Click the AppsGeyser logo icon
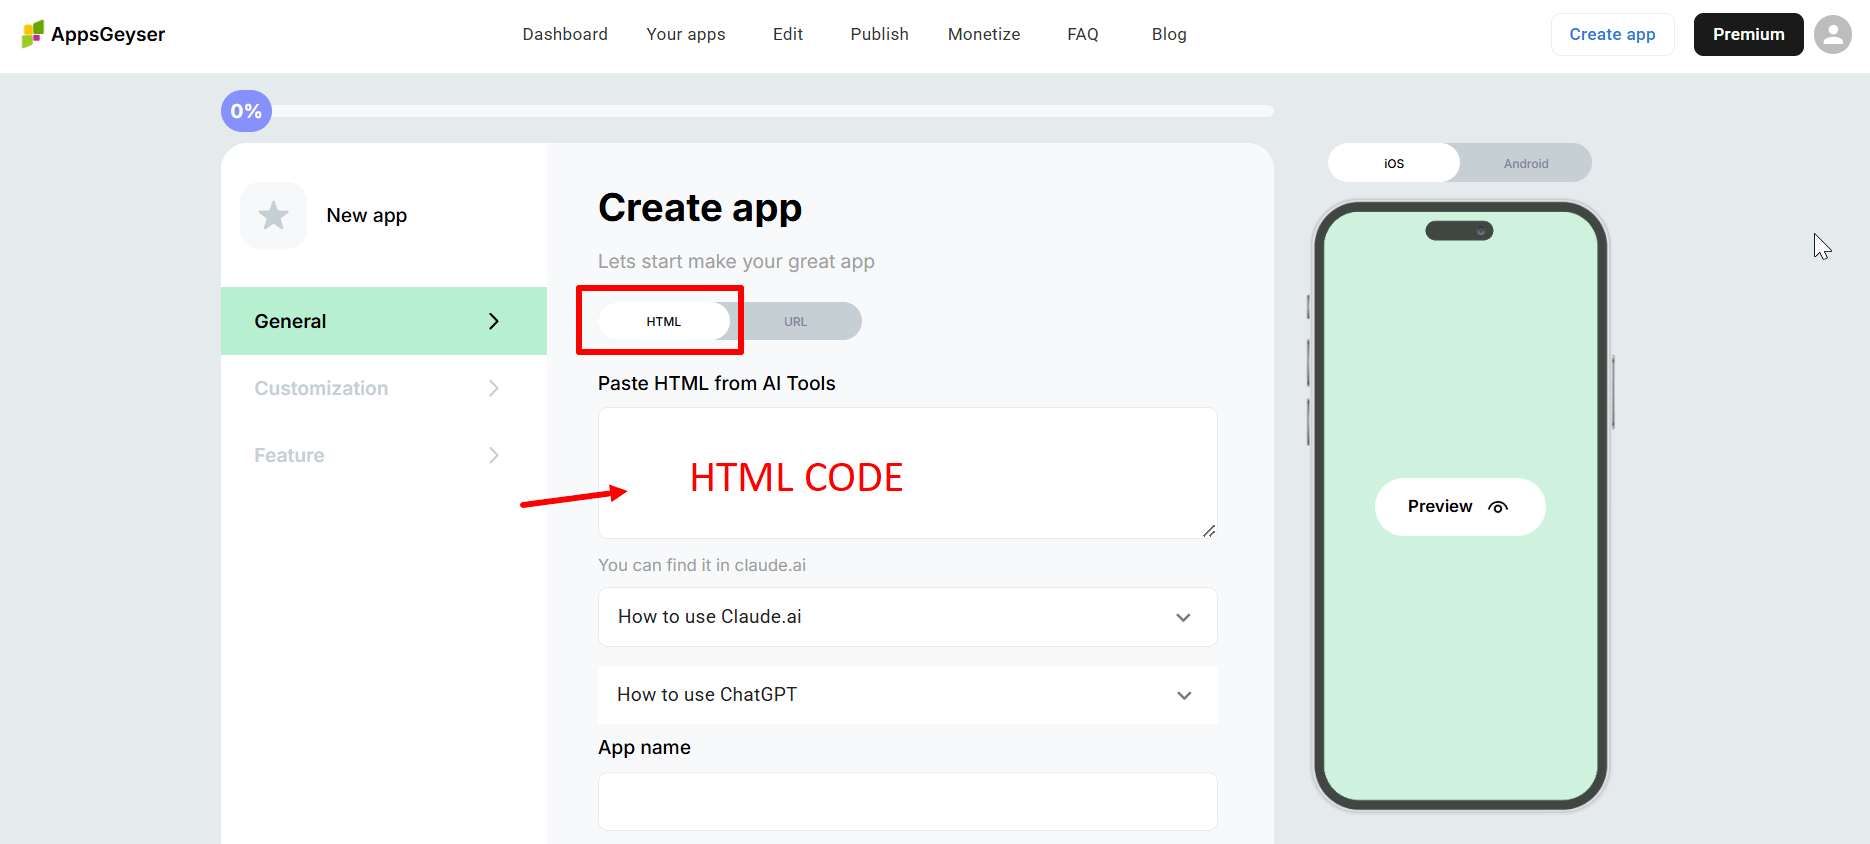Viewport: 1870px width, 844px height. coord(32,34)
